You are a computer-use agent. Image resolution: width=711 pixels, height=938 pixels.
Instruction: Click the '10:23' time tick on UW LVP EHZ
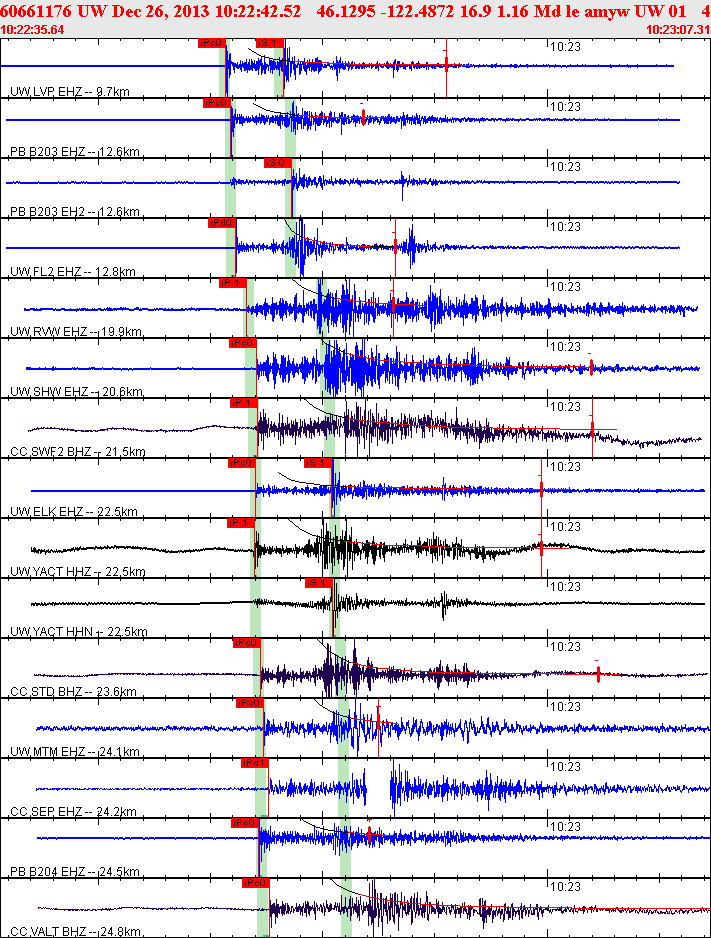[x=565, y=47]
